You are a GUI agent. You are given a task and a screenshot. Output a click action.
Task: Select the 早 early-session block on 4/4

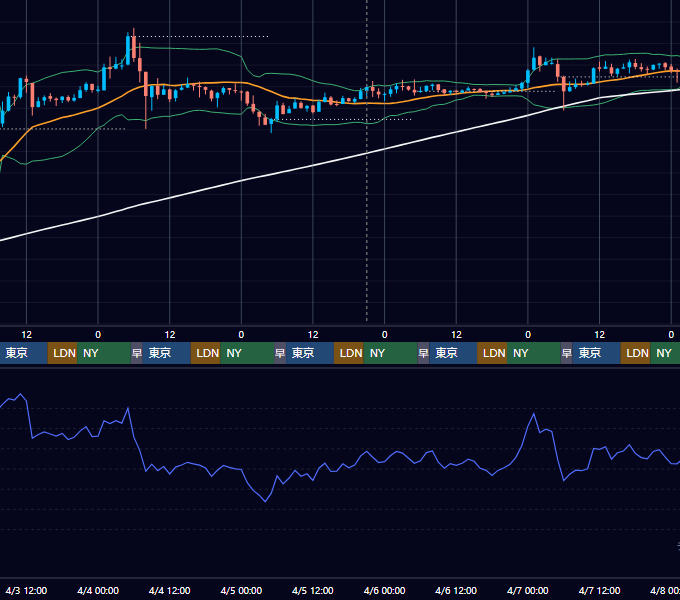pyautogui.click(x=137, y=353)
